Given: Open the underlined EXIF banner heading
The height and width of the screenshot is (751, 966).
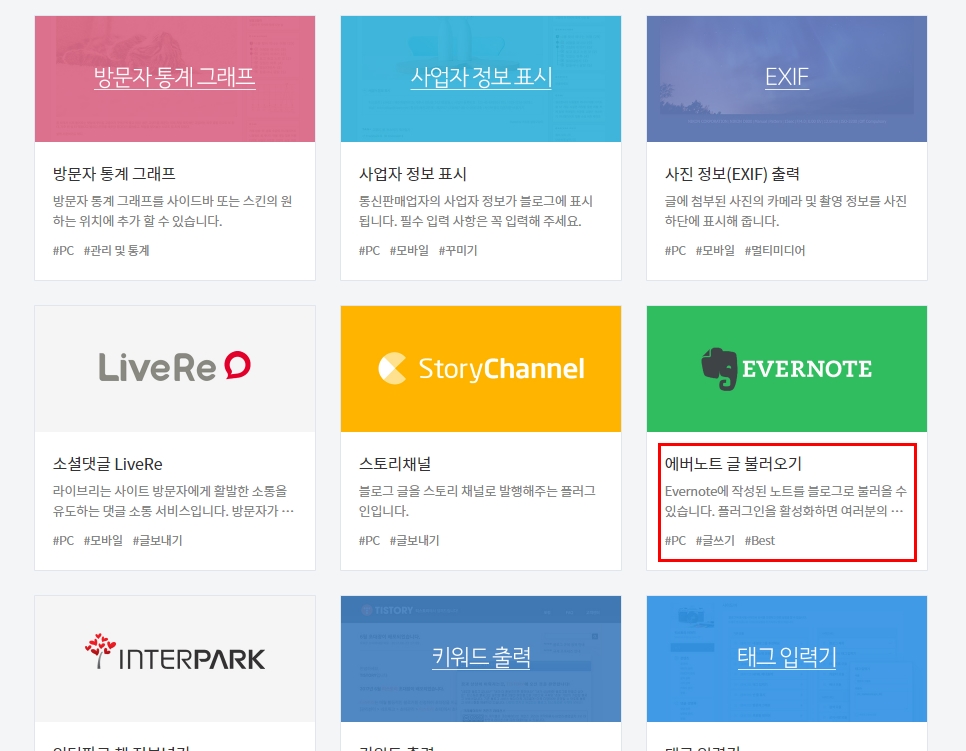Looking at the screenshot, I should click(787, 77).
